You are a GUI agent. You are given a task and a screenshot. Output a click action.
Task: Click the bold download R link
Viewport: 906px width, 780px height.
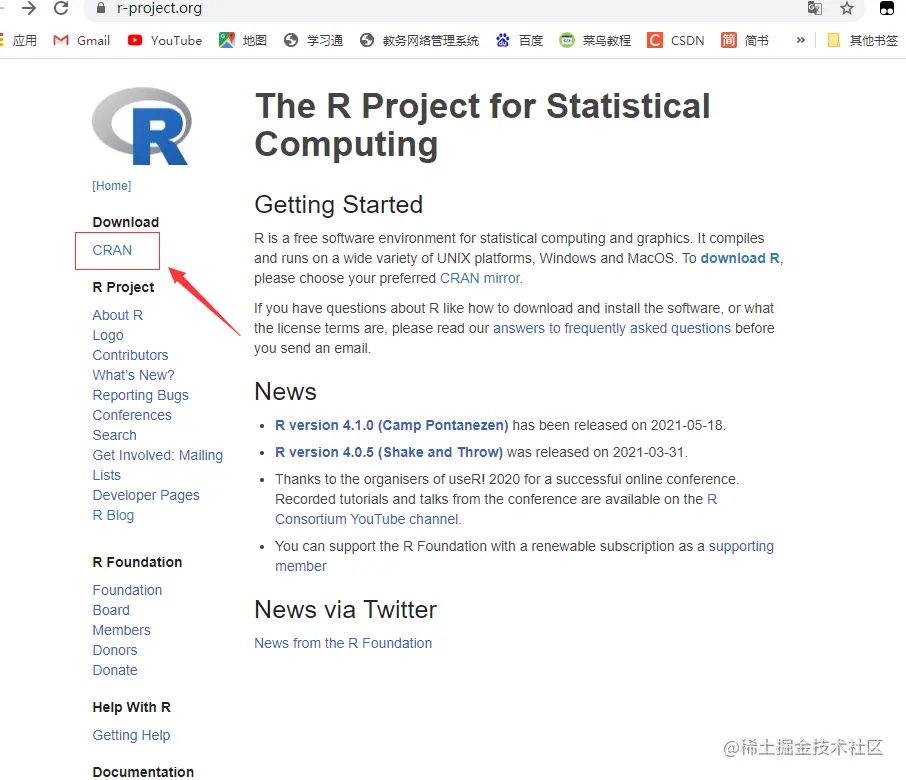click(740, 258)
